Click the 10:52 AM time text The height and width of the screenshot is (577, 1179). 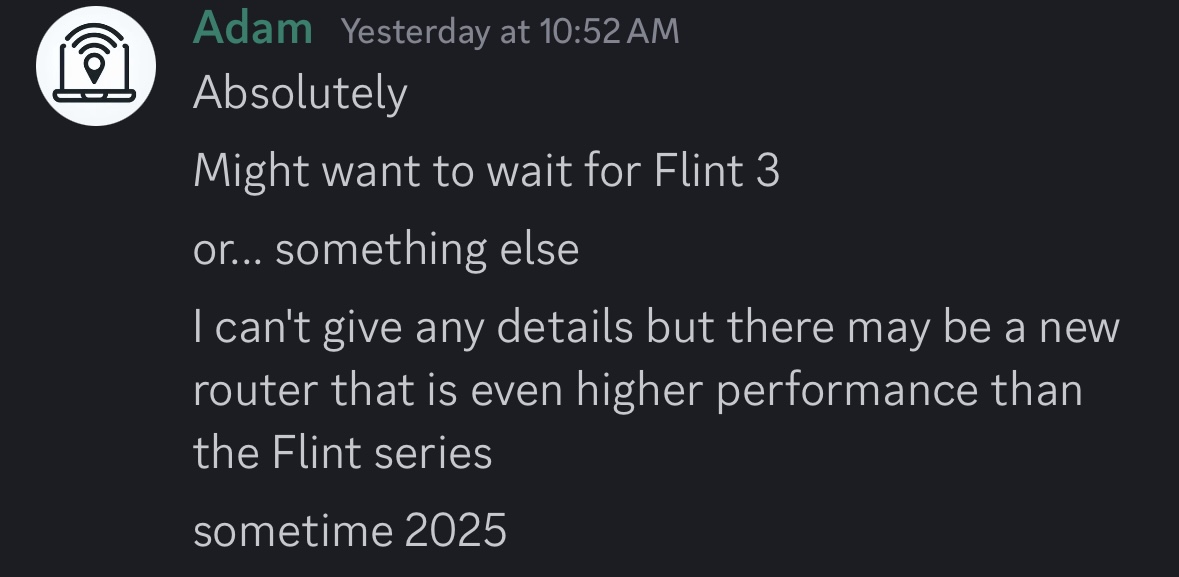coord(609,32)
